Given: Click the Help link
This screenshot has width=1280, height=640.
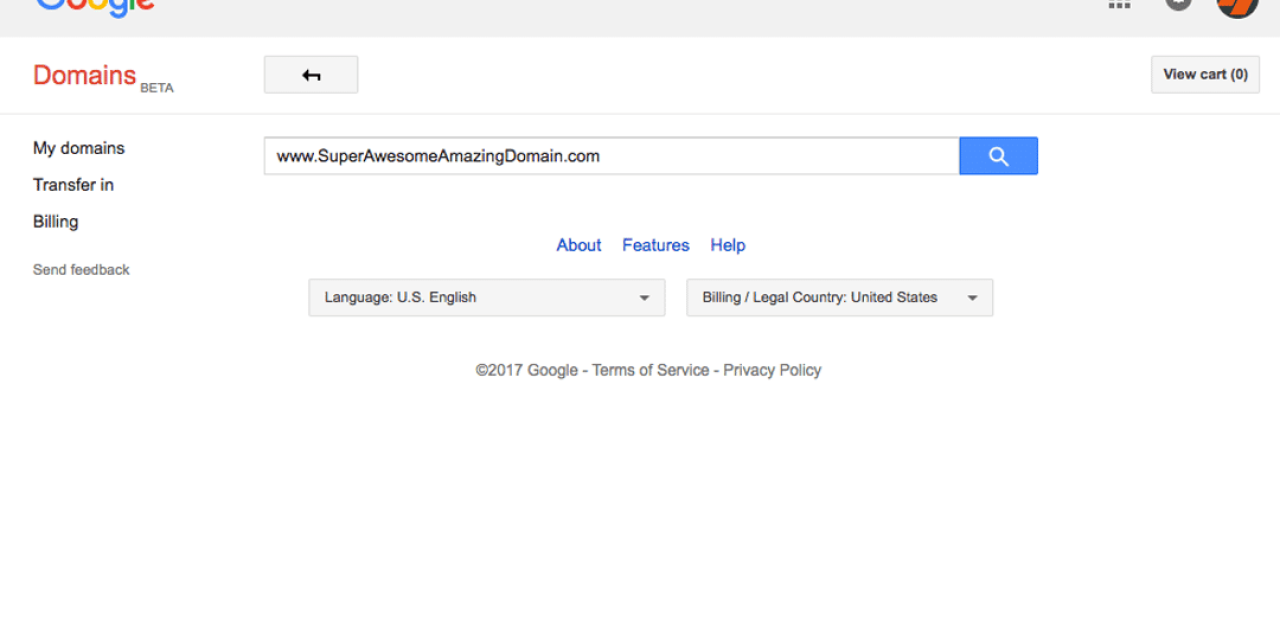Looking at the screenshot, I should pyautogui.click(x=728, y=245).
